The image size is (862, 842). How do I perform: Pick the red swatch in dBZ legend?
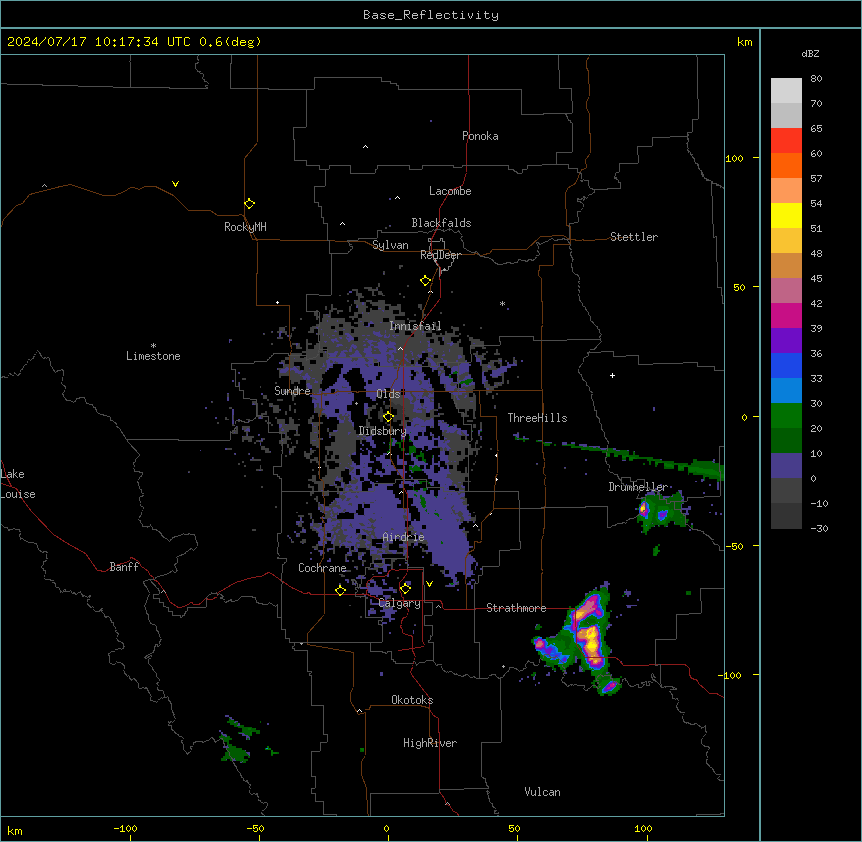coord(786,140)
